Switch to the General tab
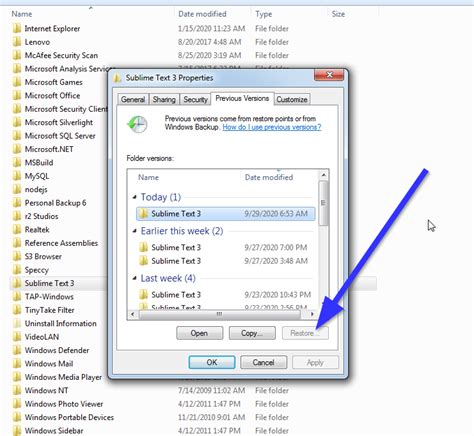Image resolution: width=474 pixels, height=436 pixels. [x=133, y=99]
